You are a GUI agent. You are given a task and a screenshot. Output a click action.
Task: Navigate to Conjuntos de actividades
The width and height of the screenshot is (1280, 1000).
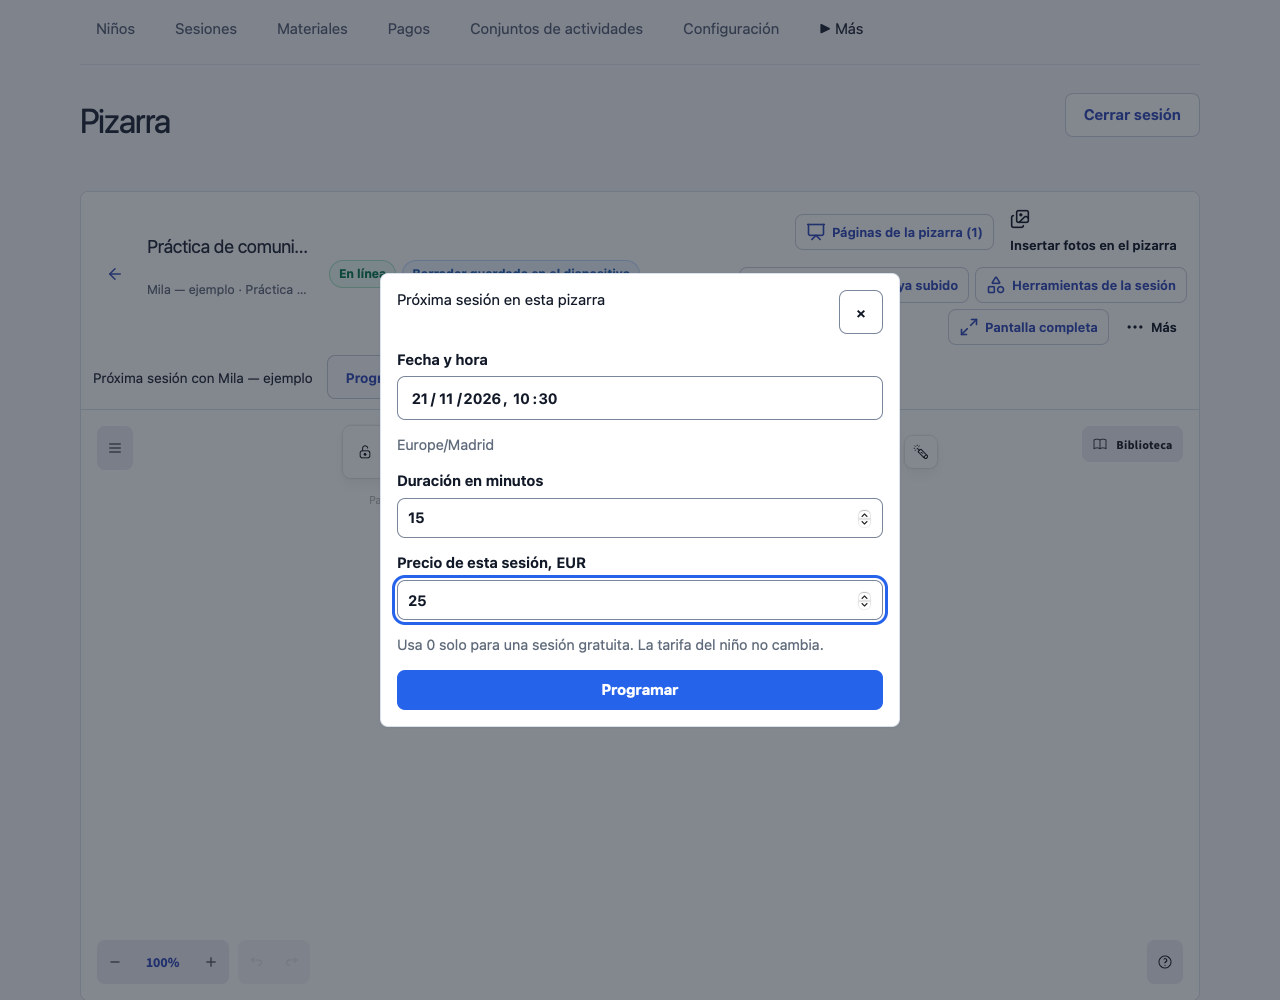pos(556,29)
